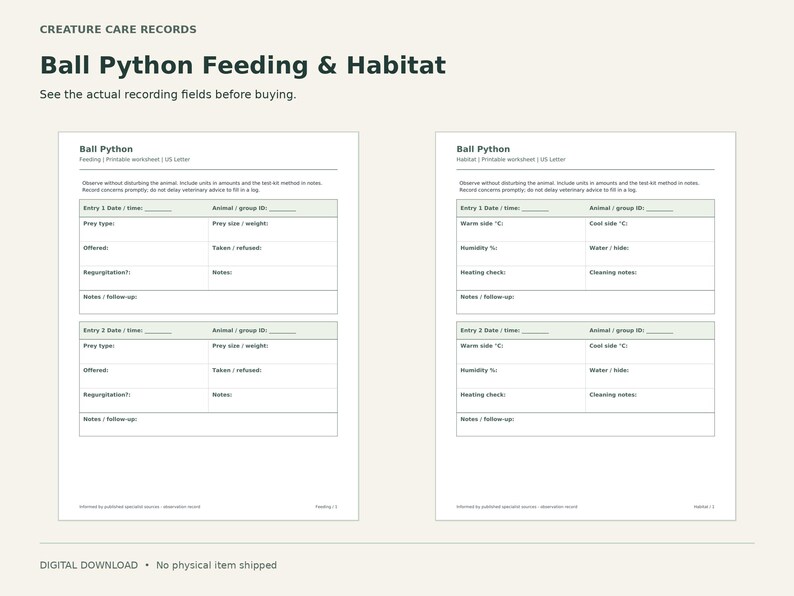
Task: Click Entry 1 'Notes:' cell beside Regurgitation
Action: (x=273, y=278)
